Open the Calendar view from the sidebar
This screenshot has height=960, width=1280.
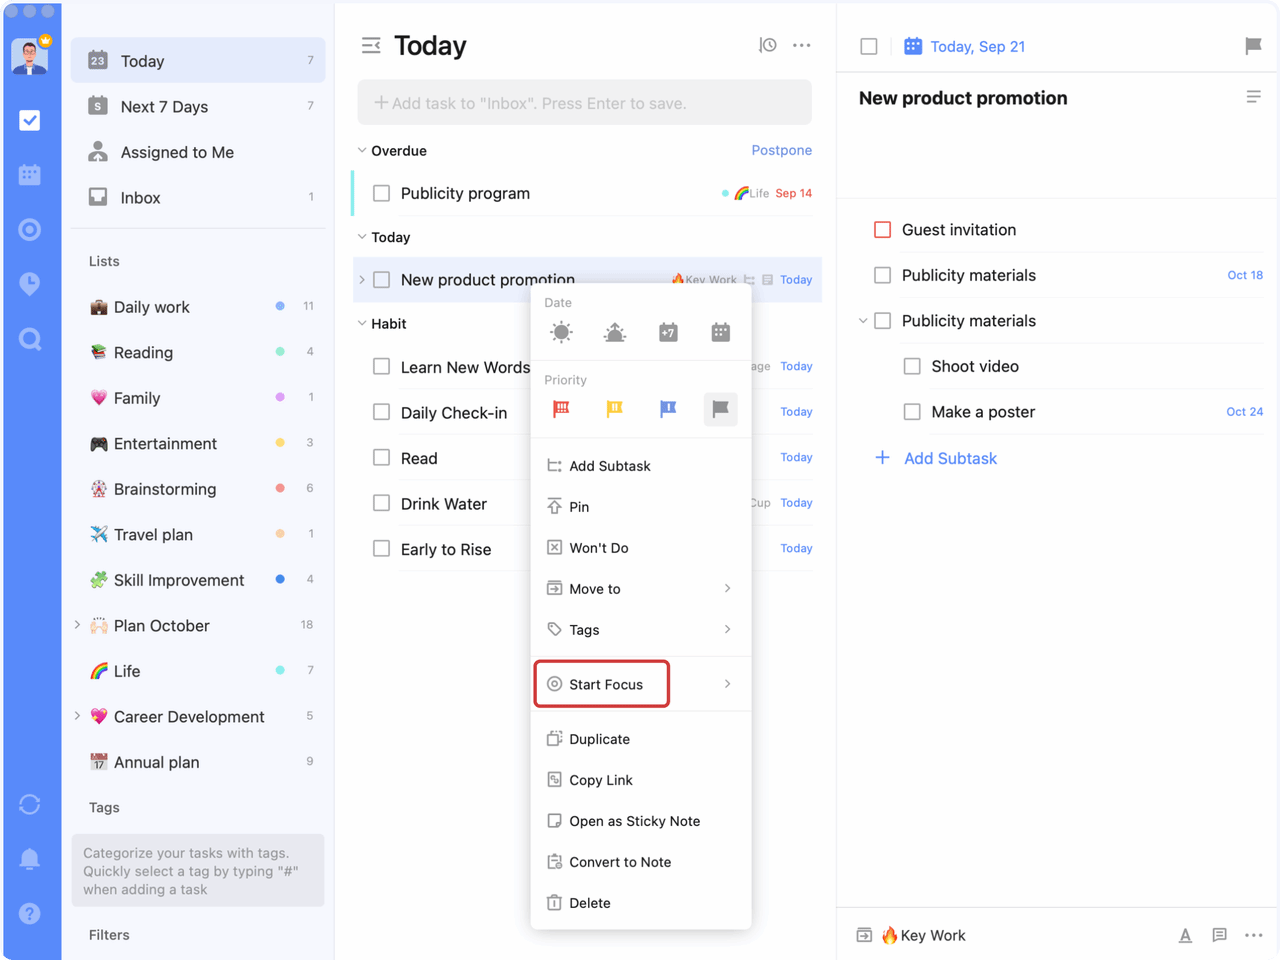tap(30, 174)
